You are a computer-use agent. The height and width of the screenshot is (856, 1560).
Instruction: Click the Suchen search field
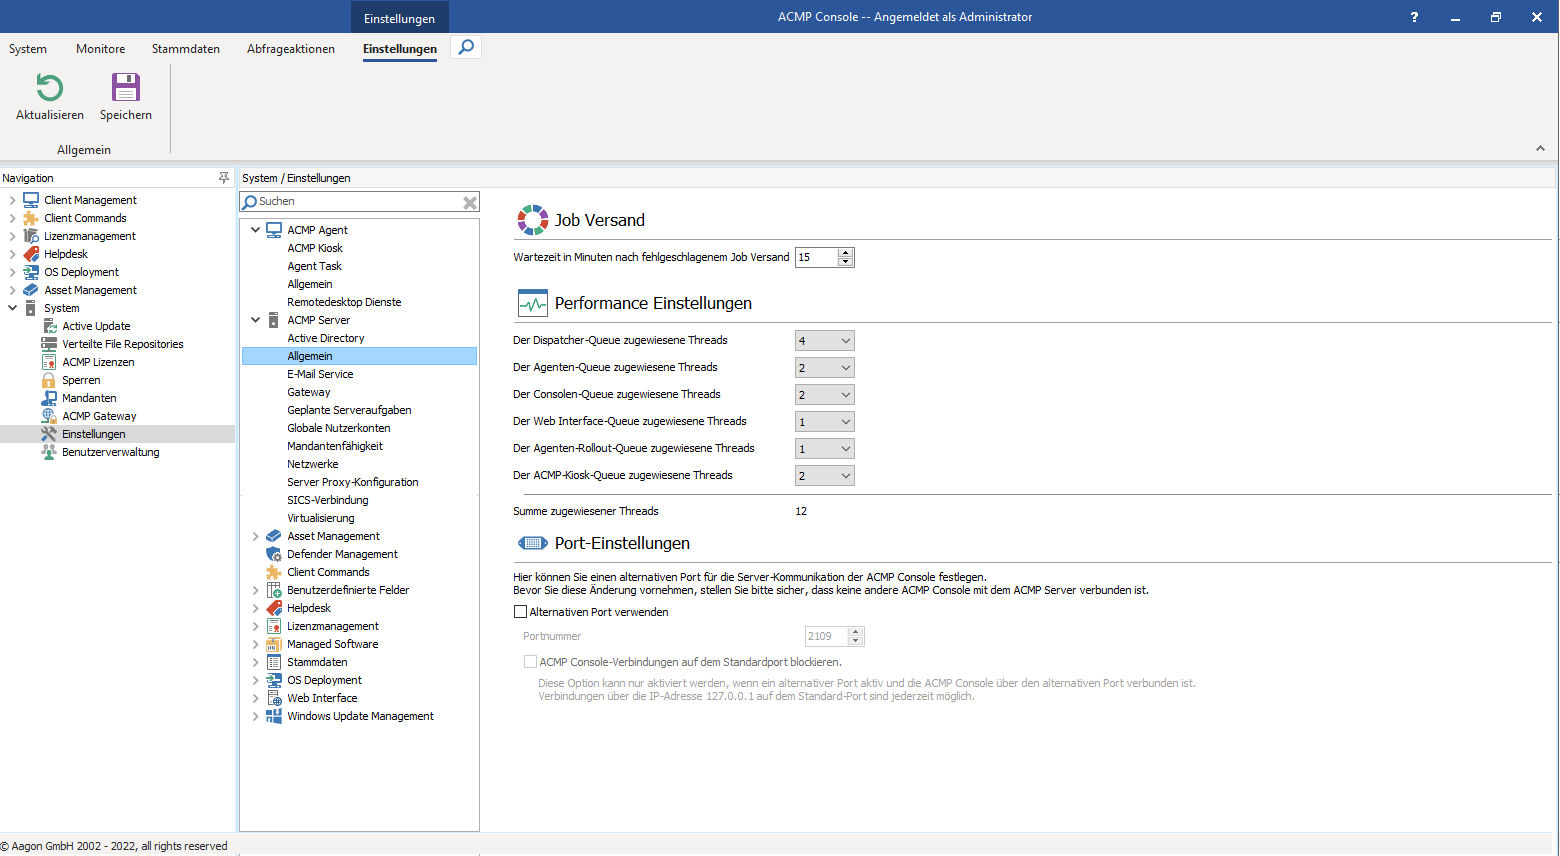(x=359, y=202)
